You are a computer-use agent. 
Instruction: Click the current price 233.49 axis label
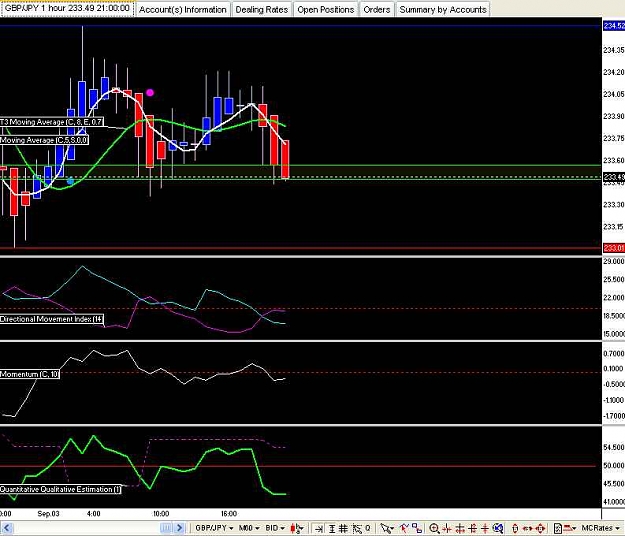point(614,177)
